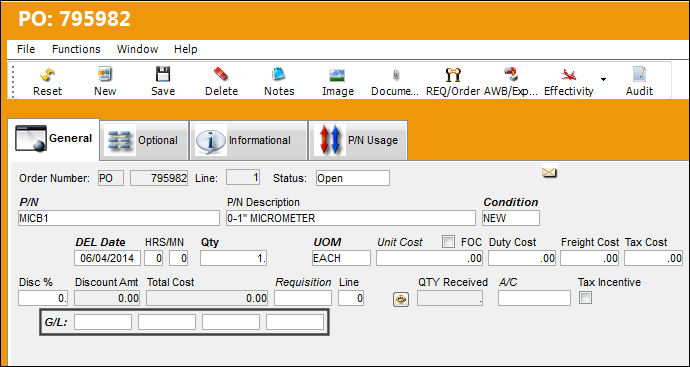The height and width of the screenshot is (367, 690).
Task: Switch to the General tab
Action: click(54, 139)
